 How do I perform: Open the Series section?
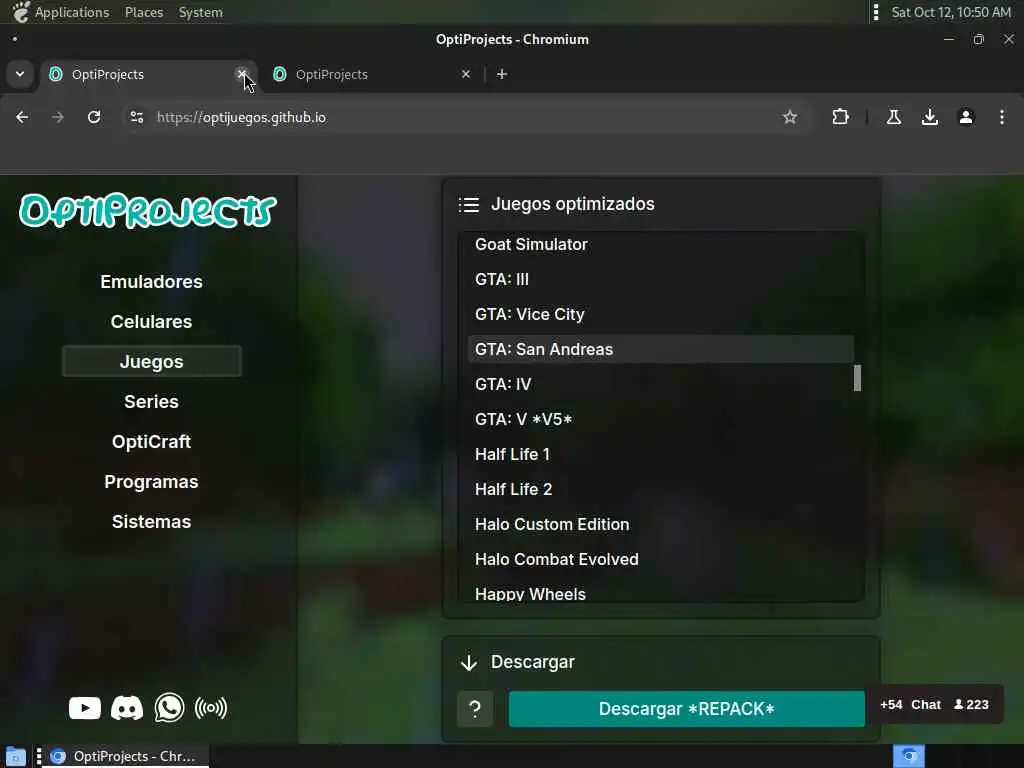pyautogui.click(x=152, y=402)
